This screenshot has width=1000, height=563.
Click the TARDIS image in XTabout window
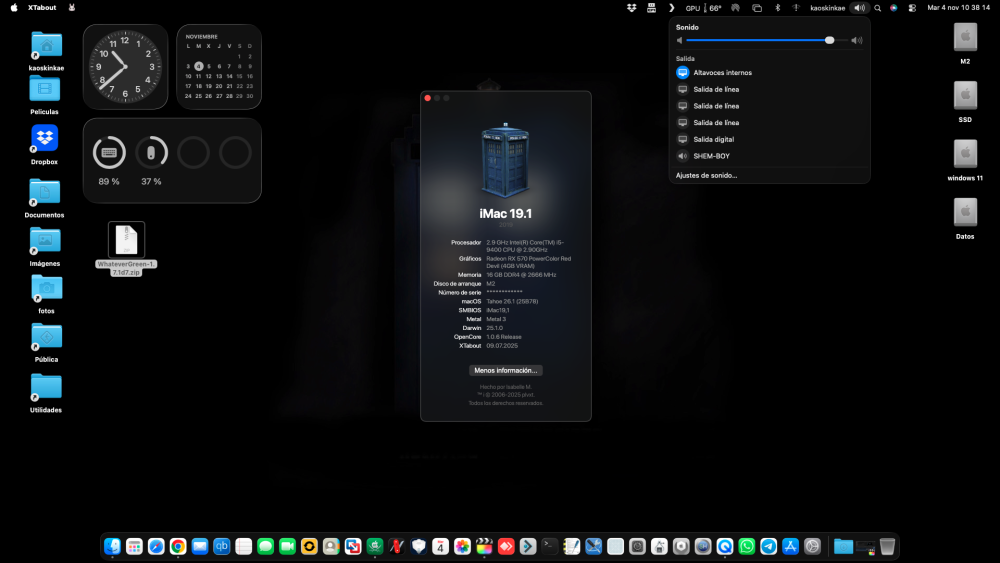click(x=506, y=161)
